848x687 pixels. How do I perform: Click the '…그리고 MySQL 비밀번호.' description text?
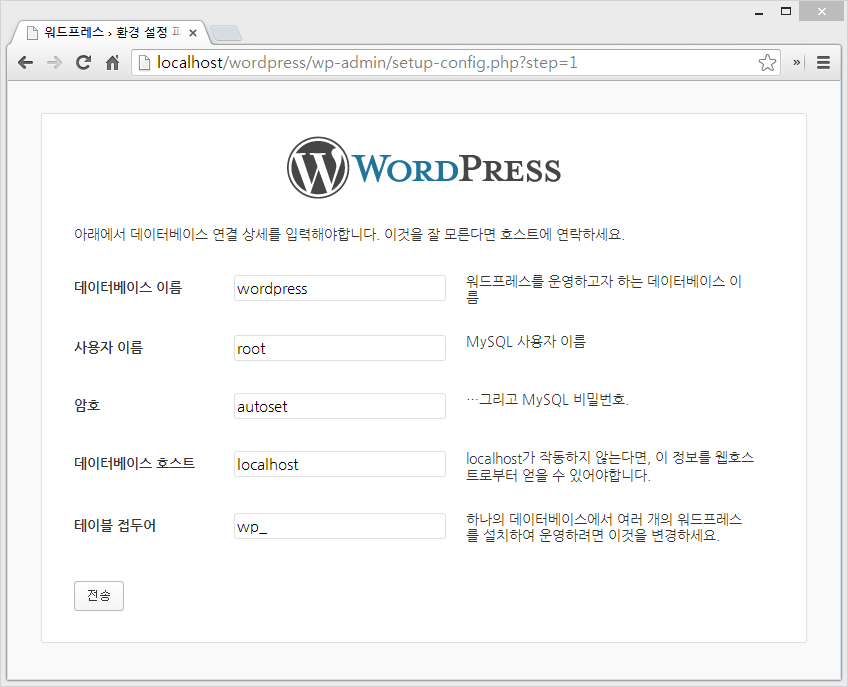click(547, 399)
